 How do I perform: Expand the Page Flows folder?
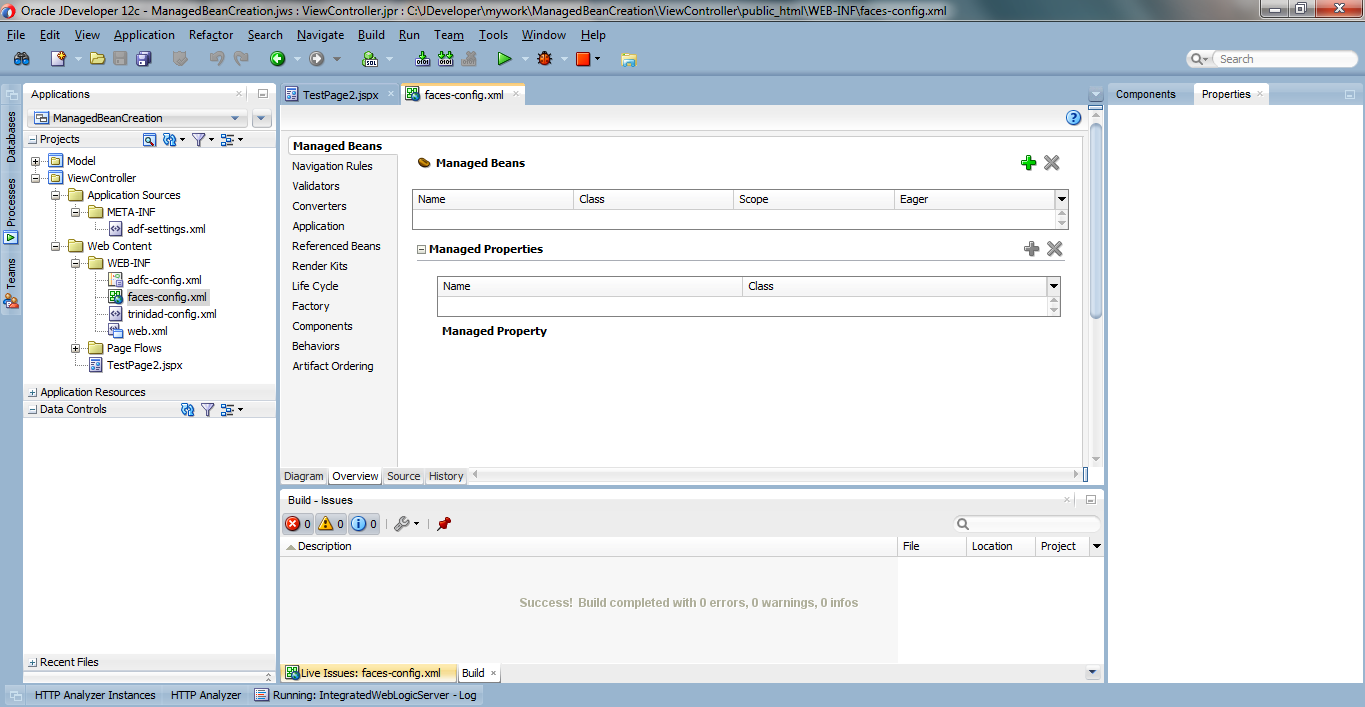pos(73,348)
